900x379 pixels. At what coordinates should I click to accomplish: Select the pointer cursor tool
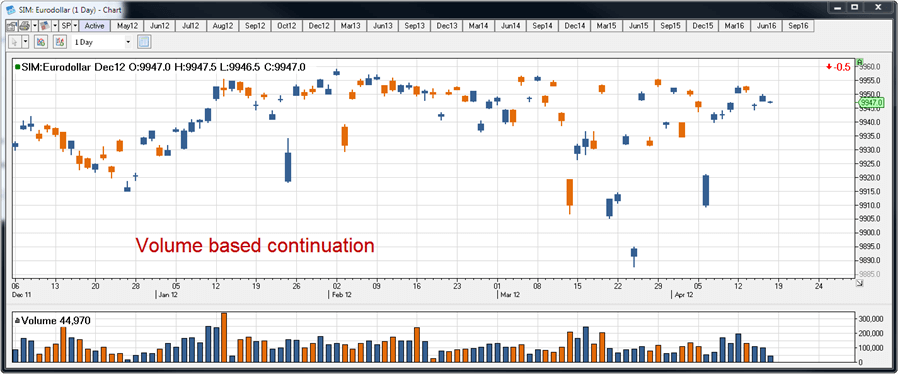pyautogui.click(x=15, y=41)
